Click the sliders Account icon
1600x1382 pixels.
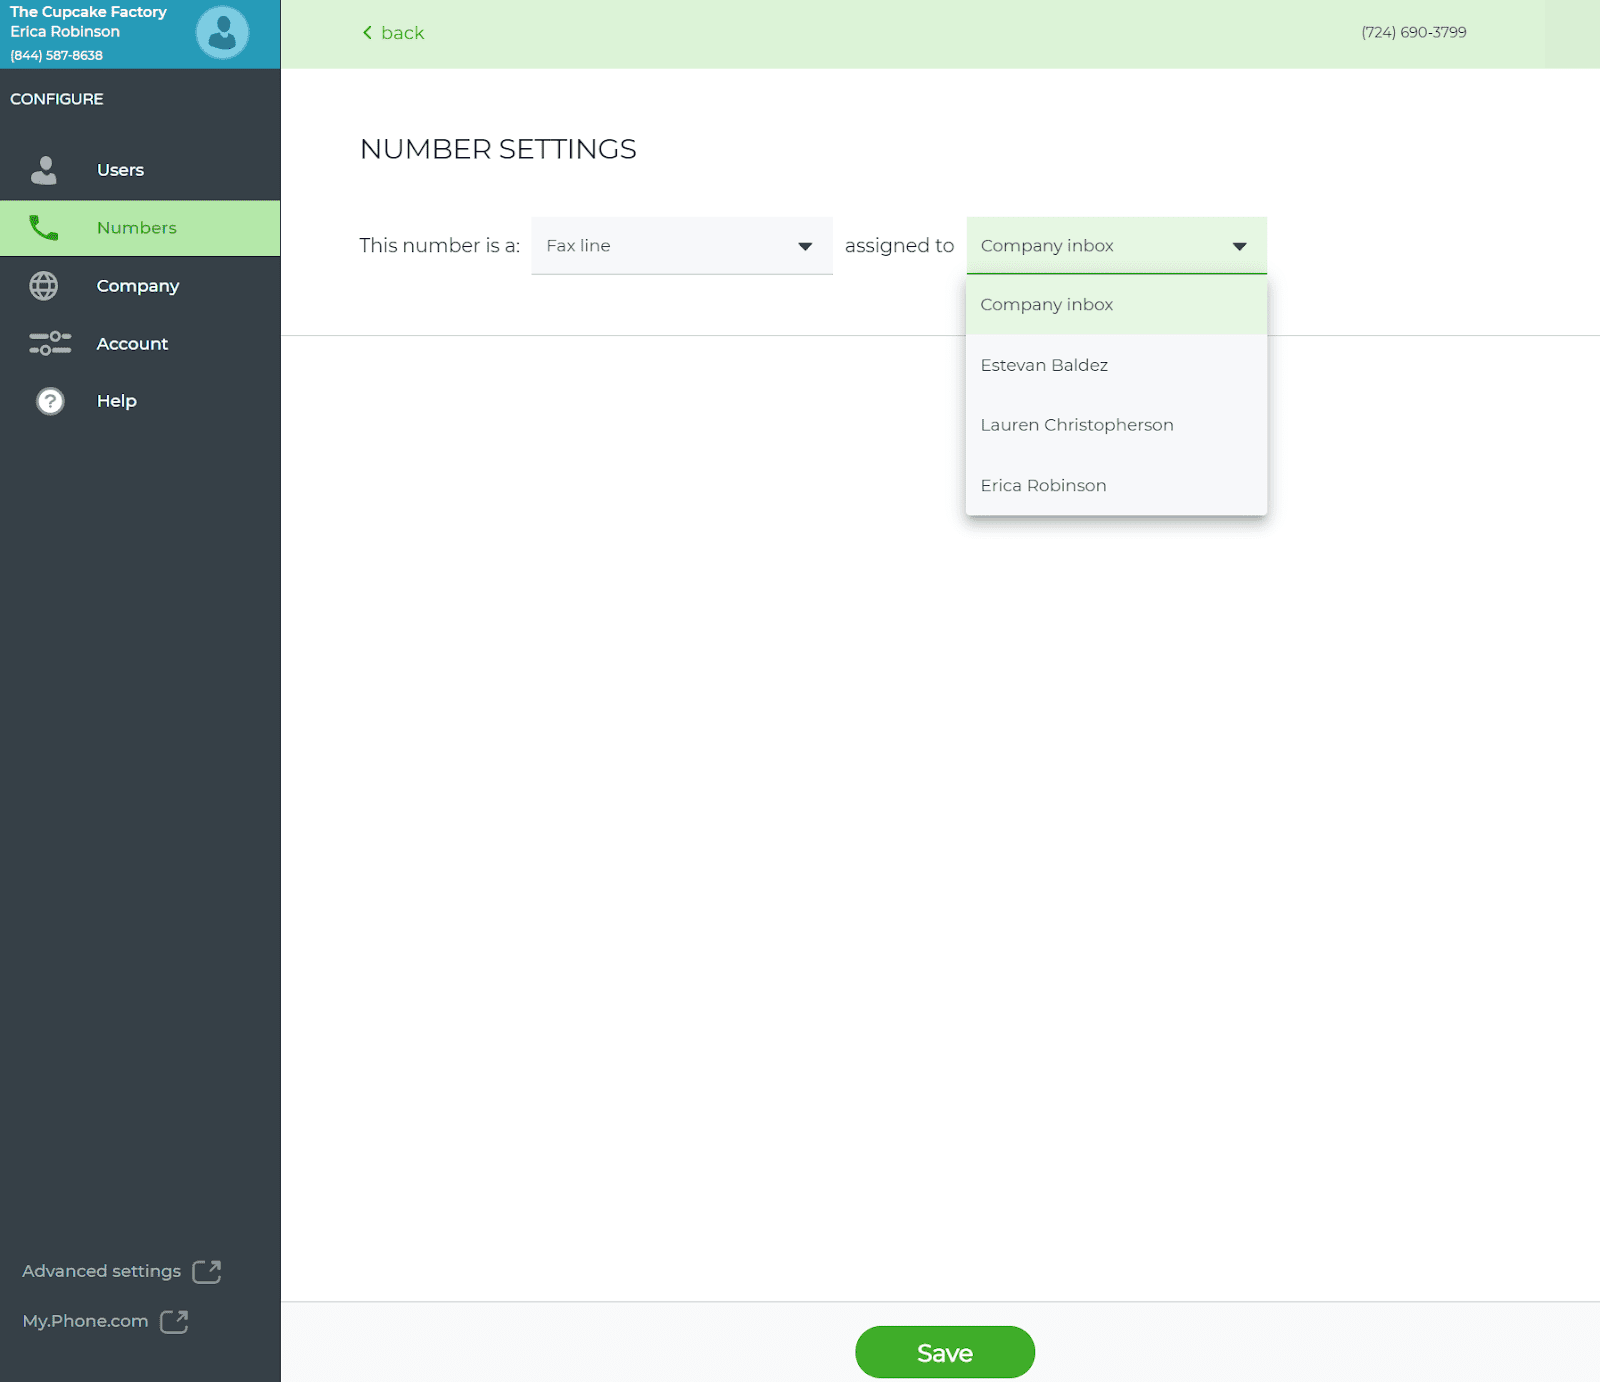[x=50, y=343]
